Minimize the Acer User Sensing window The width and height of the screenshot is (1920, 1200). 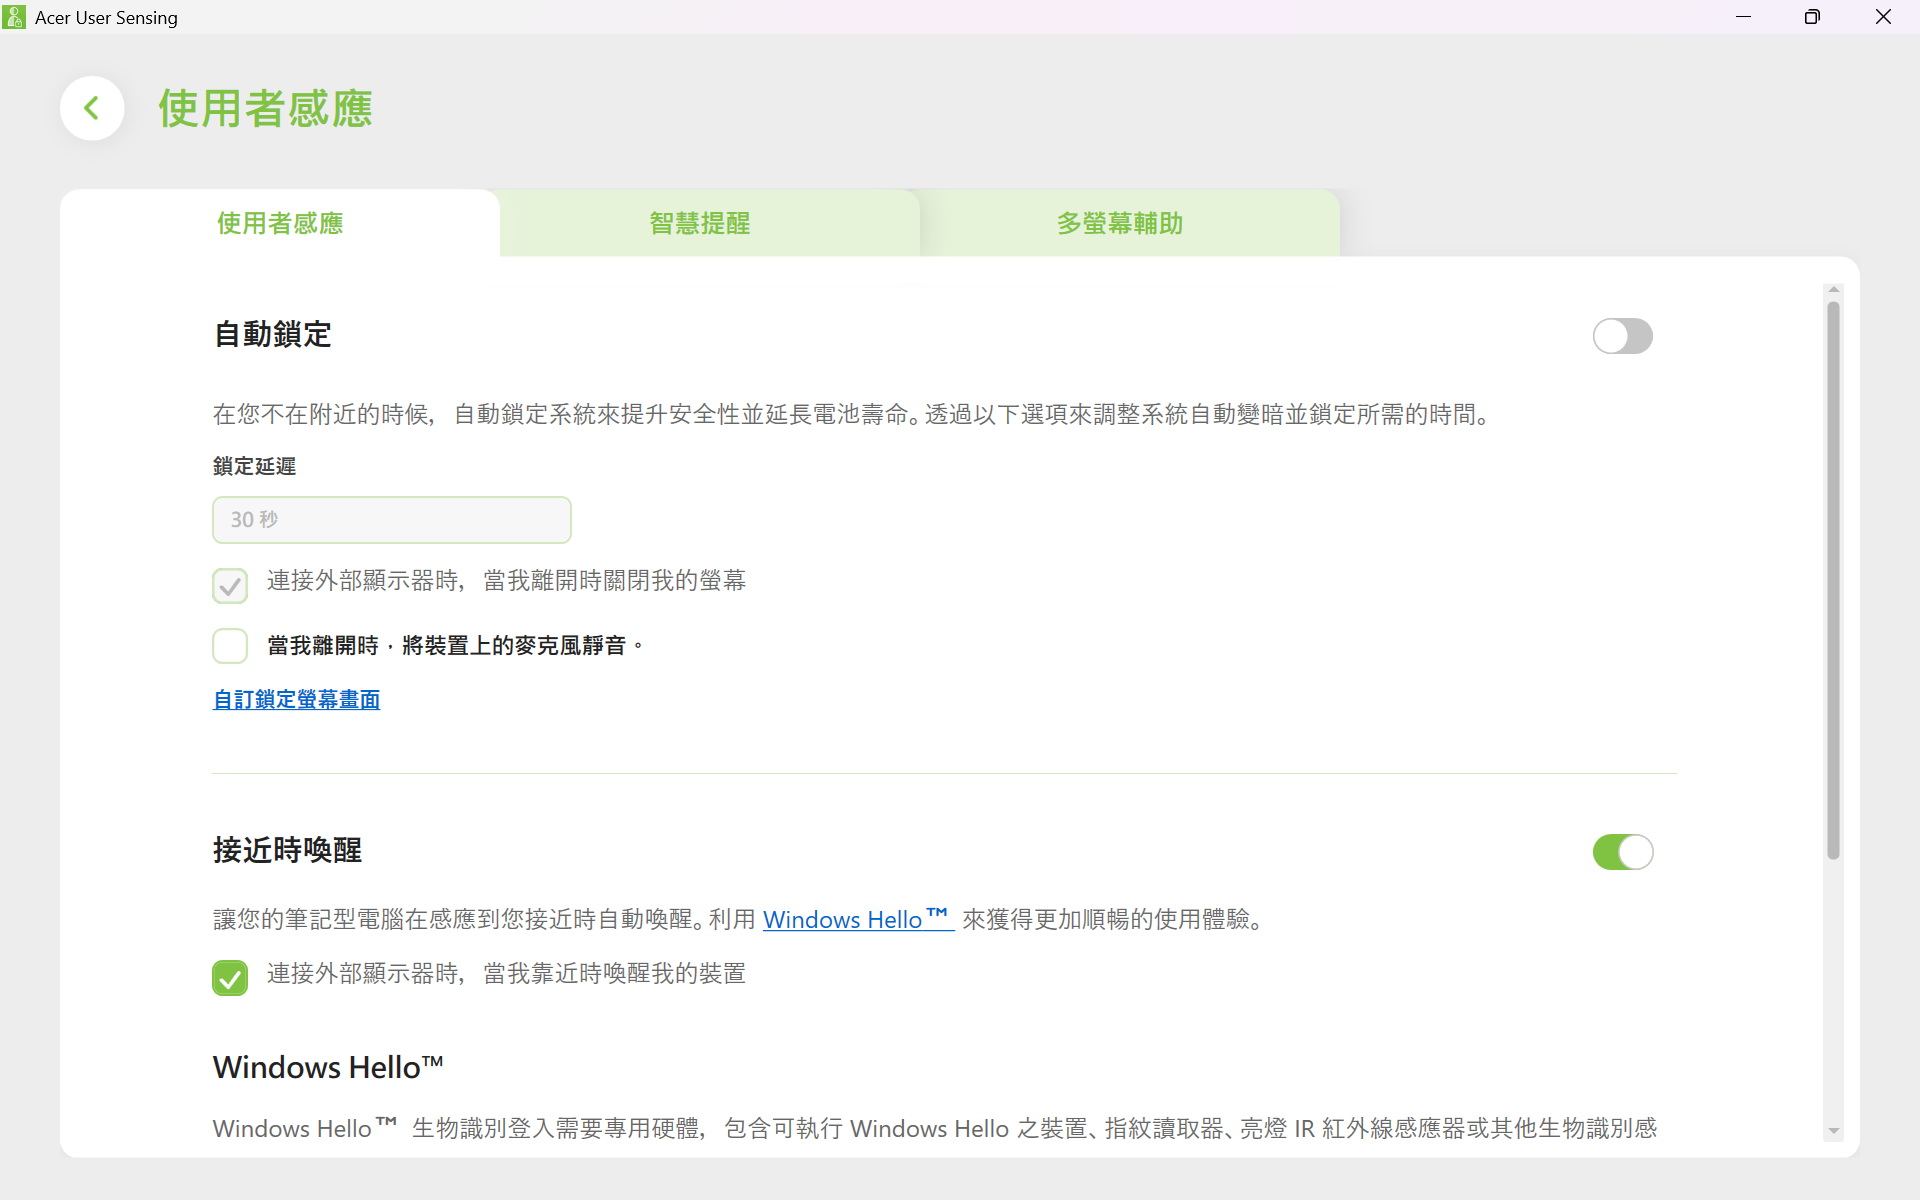point(1743,17)
